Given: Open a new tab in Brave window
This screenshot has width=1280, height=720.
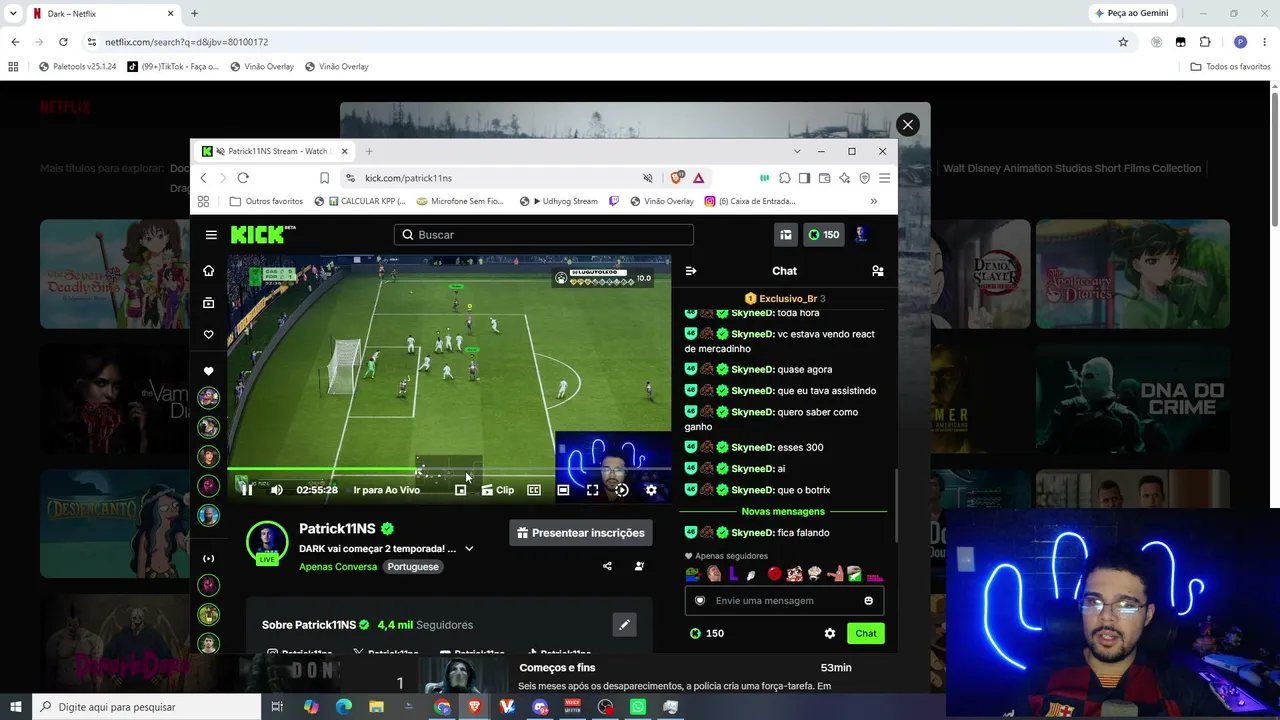Looking at the screenshot, I should pyautogui.click(x=369, y=151).
